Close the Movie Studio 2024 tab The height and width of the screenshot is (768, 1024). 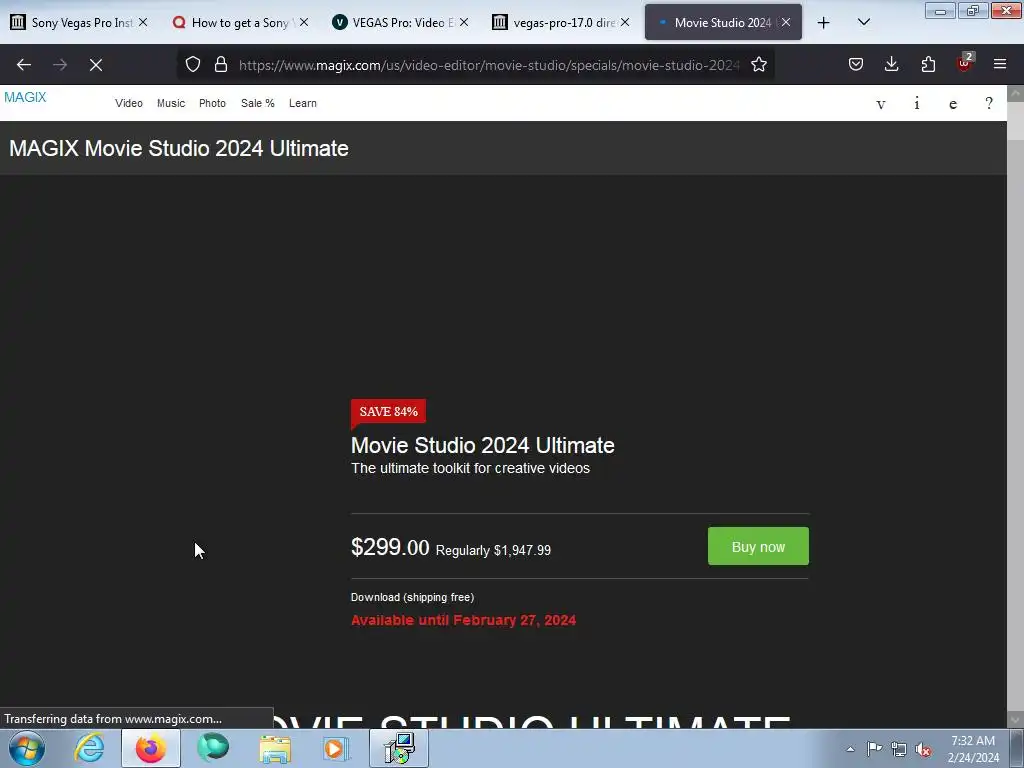click(x=786, y=22)
